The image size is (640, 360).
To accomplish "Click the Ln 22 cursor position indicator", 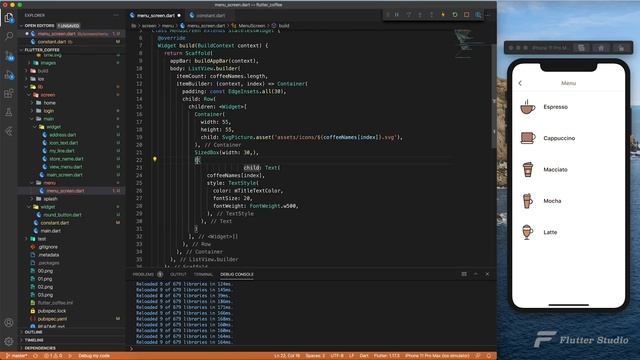I will 287,356.
